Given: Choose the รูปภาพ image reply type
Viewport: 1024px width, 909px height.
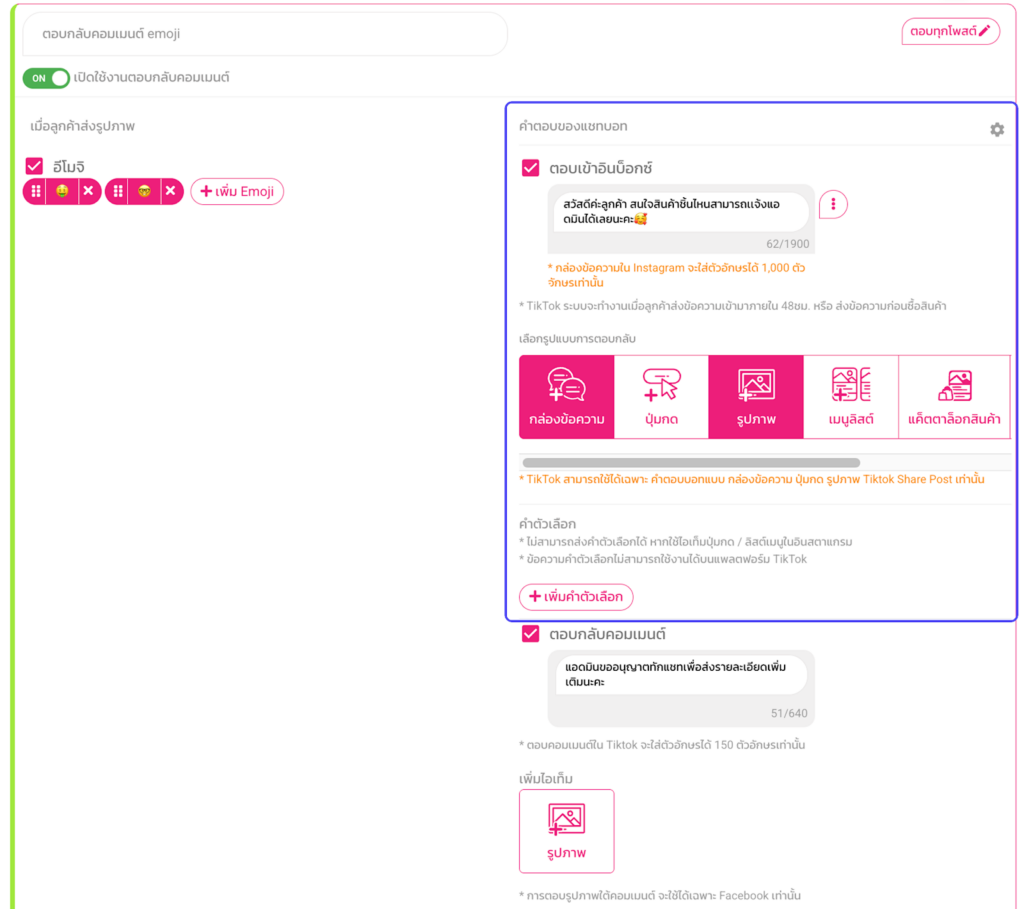Looking at the screenshot, I should coord(755,397).
